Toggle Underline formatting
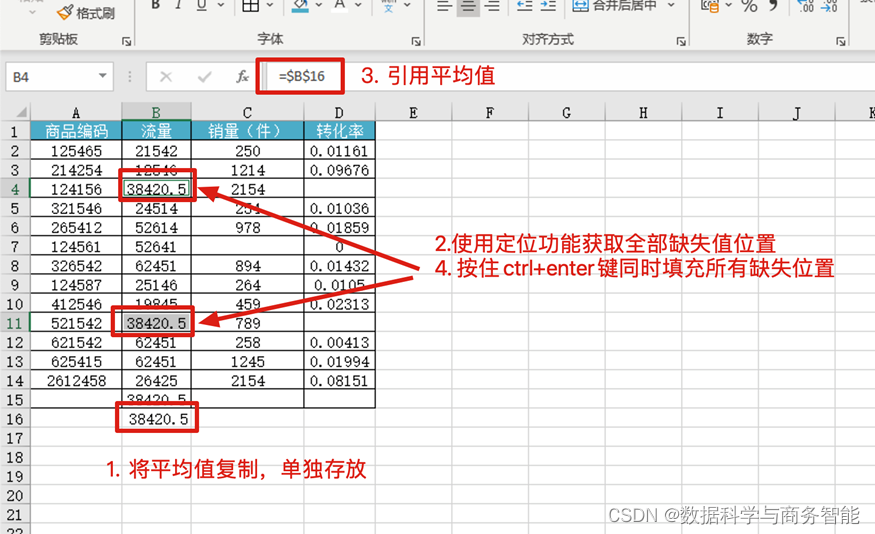This screenshot has height=534, width=875. click(201, 5)
